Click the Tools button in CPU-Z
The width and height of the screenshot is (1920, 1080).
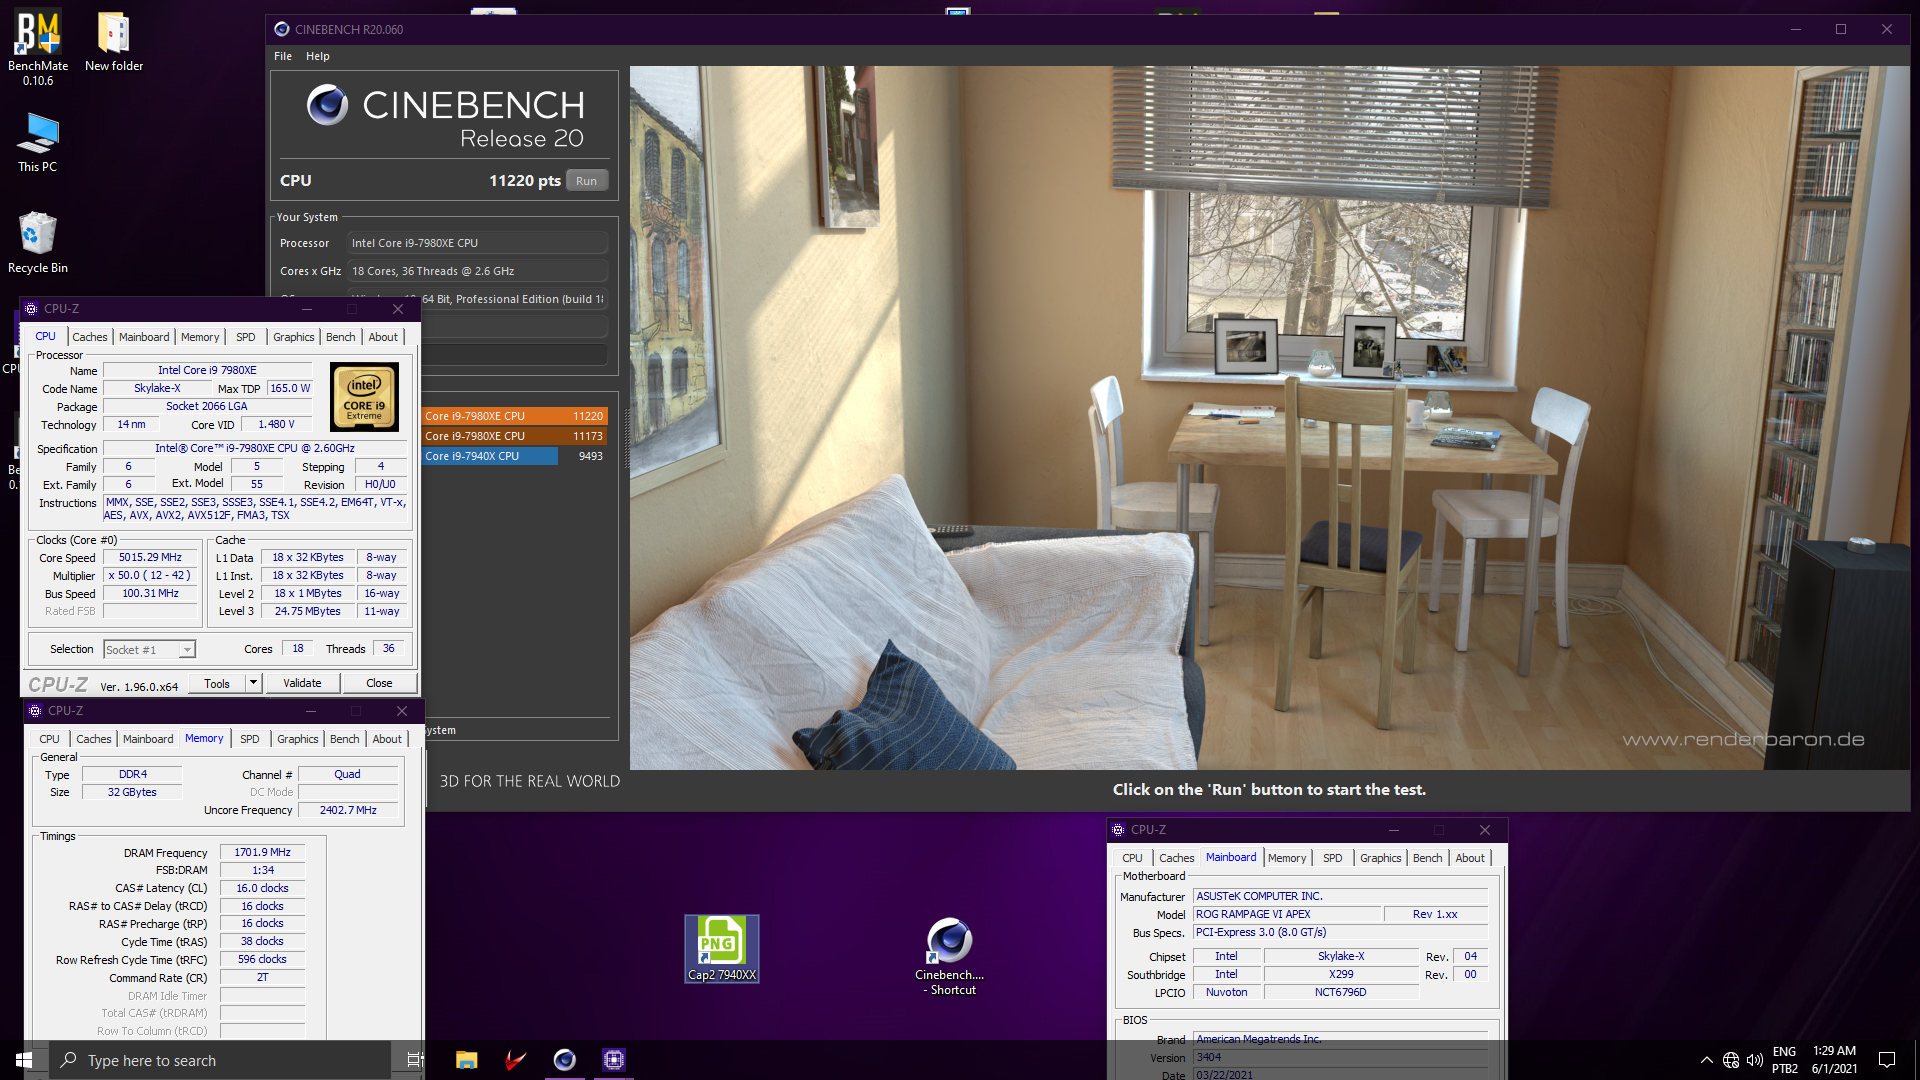(x=217, y=684)
